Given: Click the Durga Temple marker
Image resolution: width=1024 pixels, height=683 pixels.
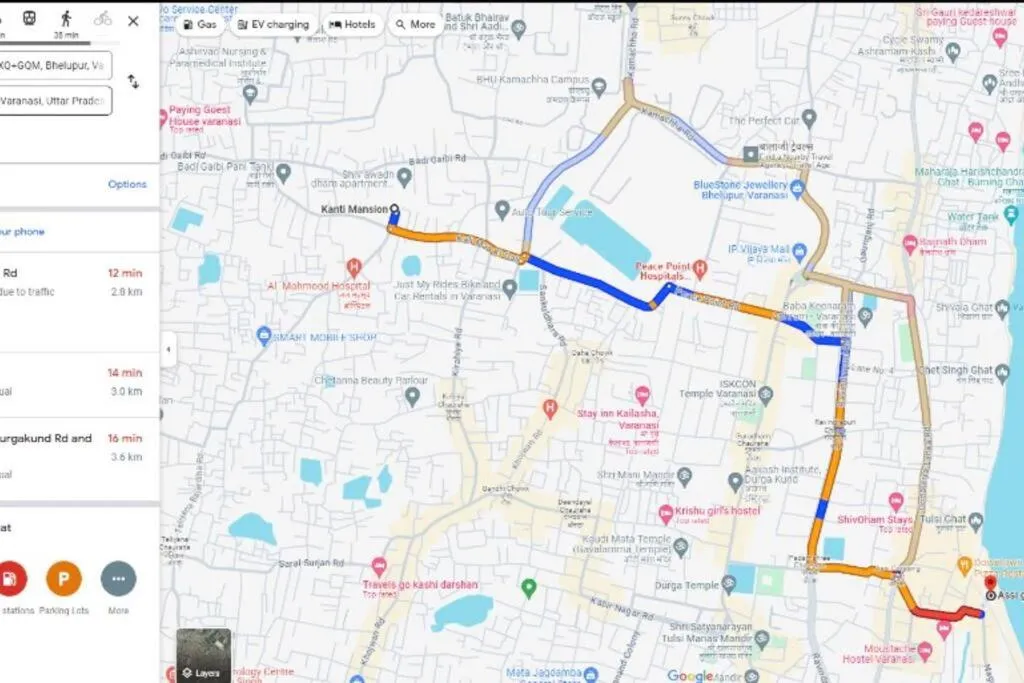Looking at the screenshot, I should (x=729, y=585).
